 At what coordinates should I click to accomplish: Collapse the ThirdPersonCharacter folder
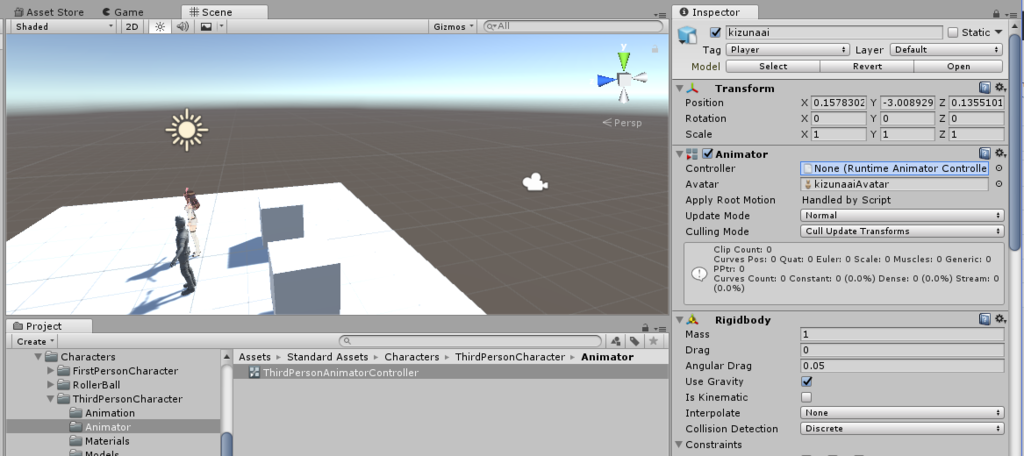[50, 399]
